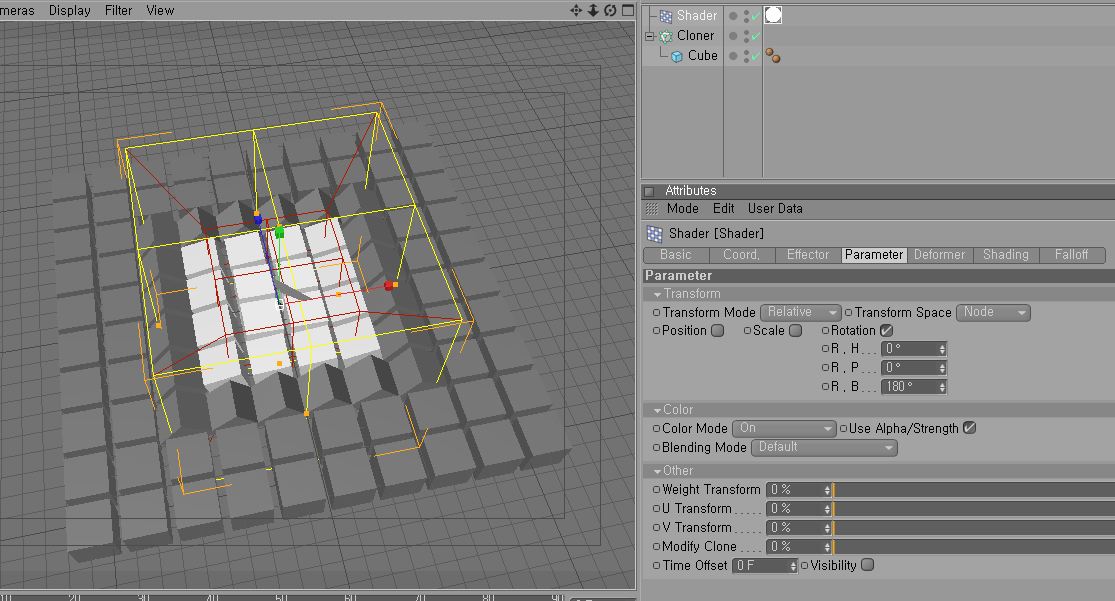Screen dimensions: 1115x601
Task: Toggle Use Alpha/Strength checkbox
Action: (969, 428)
